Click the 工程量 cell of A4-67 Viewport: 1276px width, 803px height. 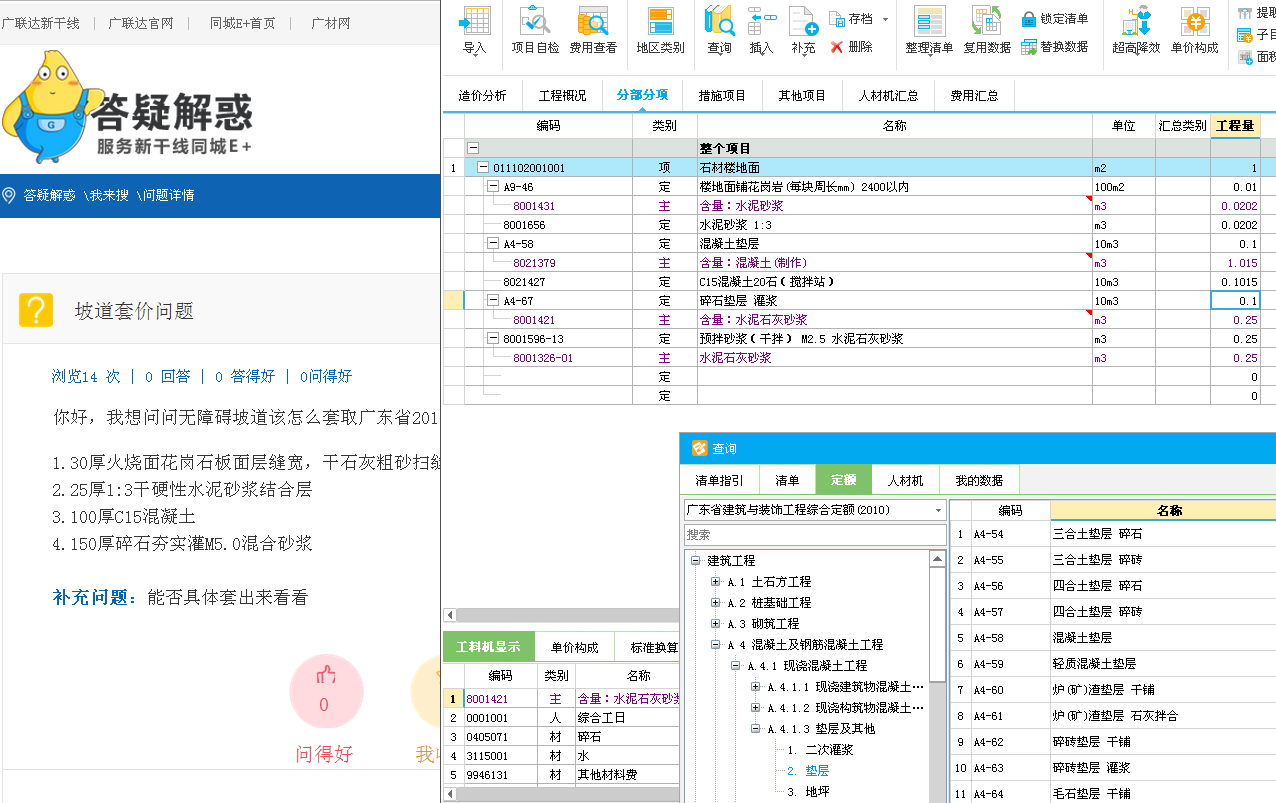coord(1236,301)
